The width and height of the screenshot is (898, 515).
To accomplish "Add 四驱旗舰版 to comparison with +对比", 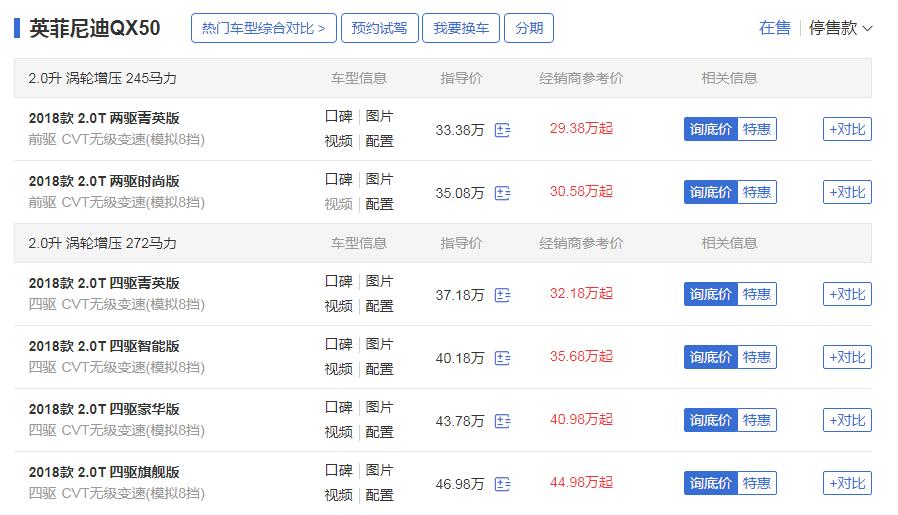I will (847, 483).
